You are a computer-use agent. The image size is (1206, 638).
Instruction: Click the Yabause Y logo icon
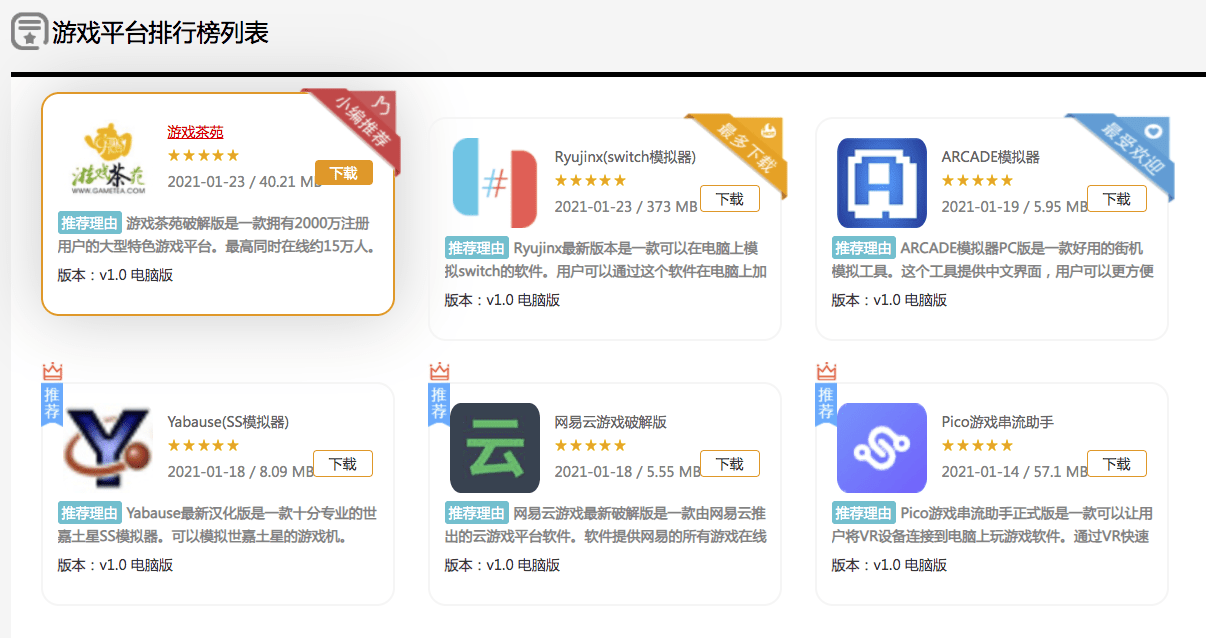[108, 448]
